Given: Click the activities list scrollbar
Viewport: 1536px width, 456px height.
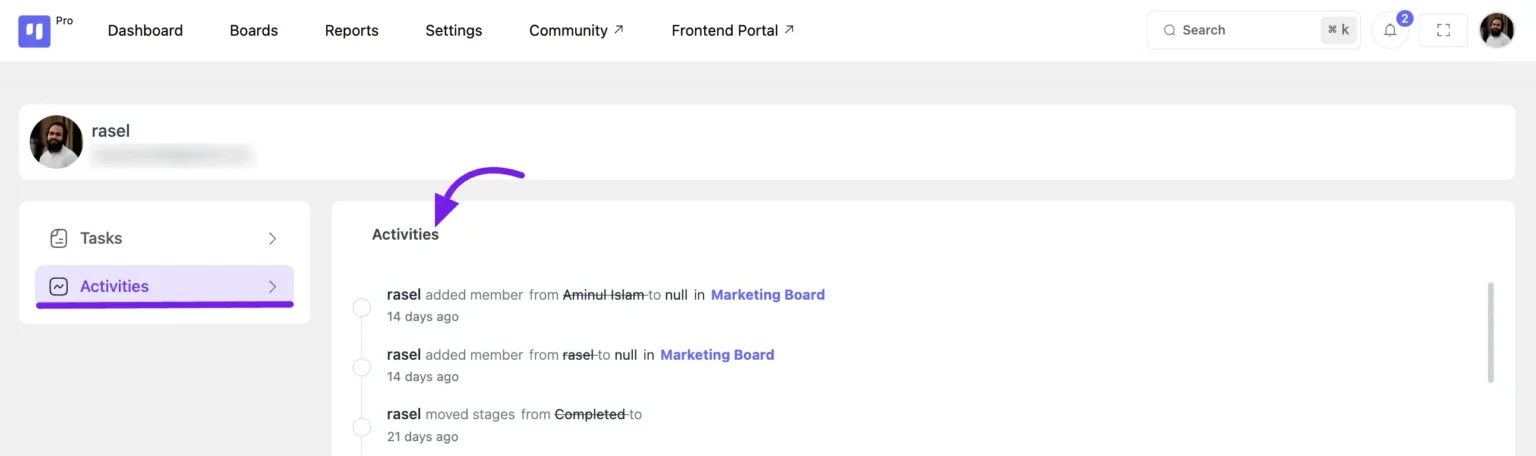Looking at the screenshot, I should pyautogui.click(x=1490, y=332).
